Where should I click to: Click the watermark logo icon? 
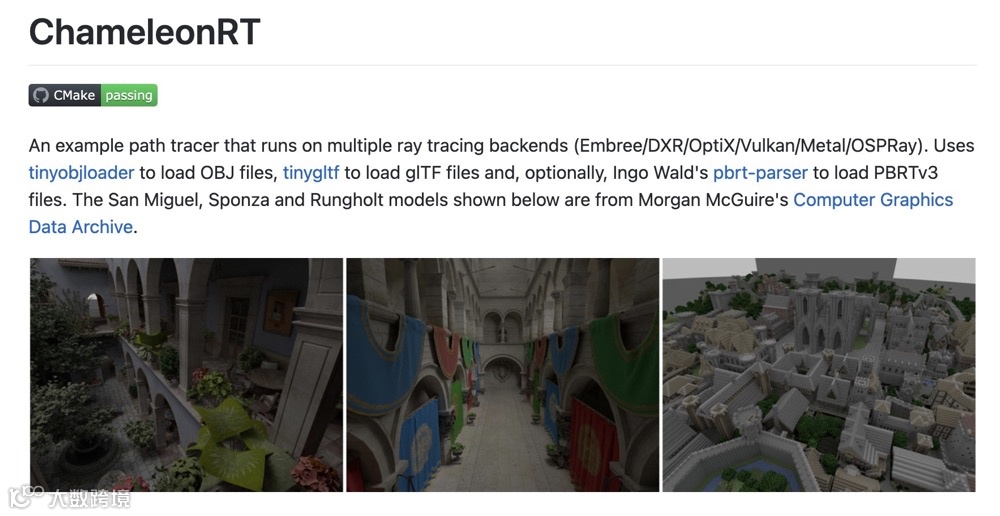click(x=27, y=497)
